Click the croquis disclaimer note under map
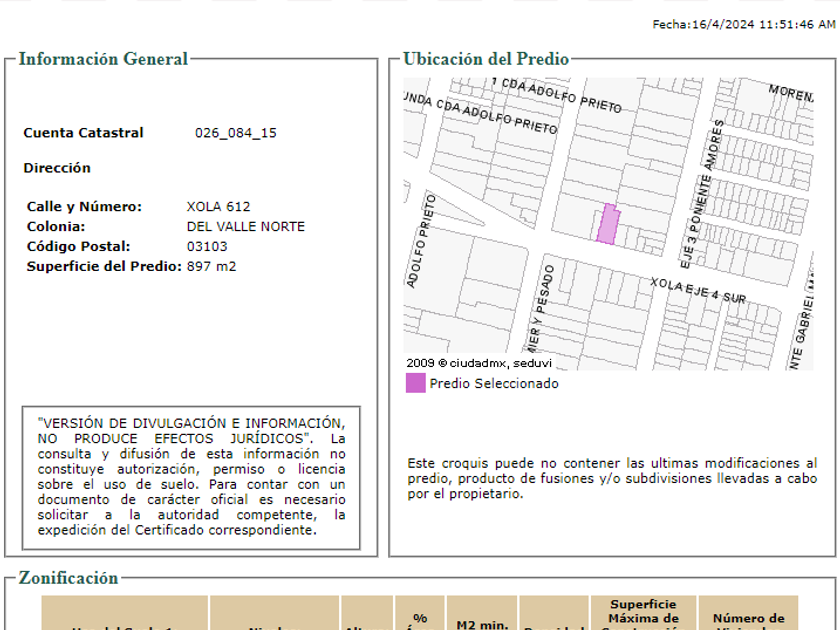 point(611,478)
